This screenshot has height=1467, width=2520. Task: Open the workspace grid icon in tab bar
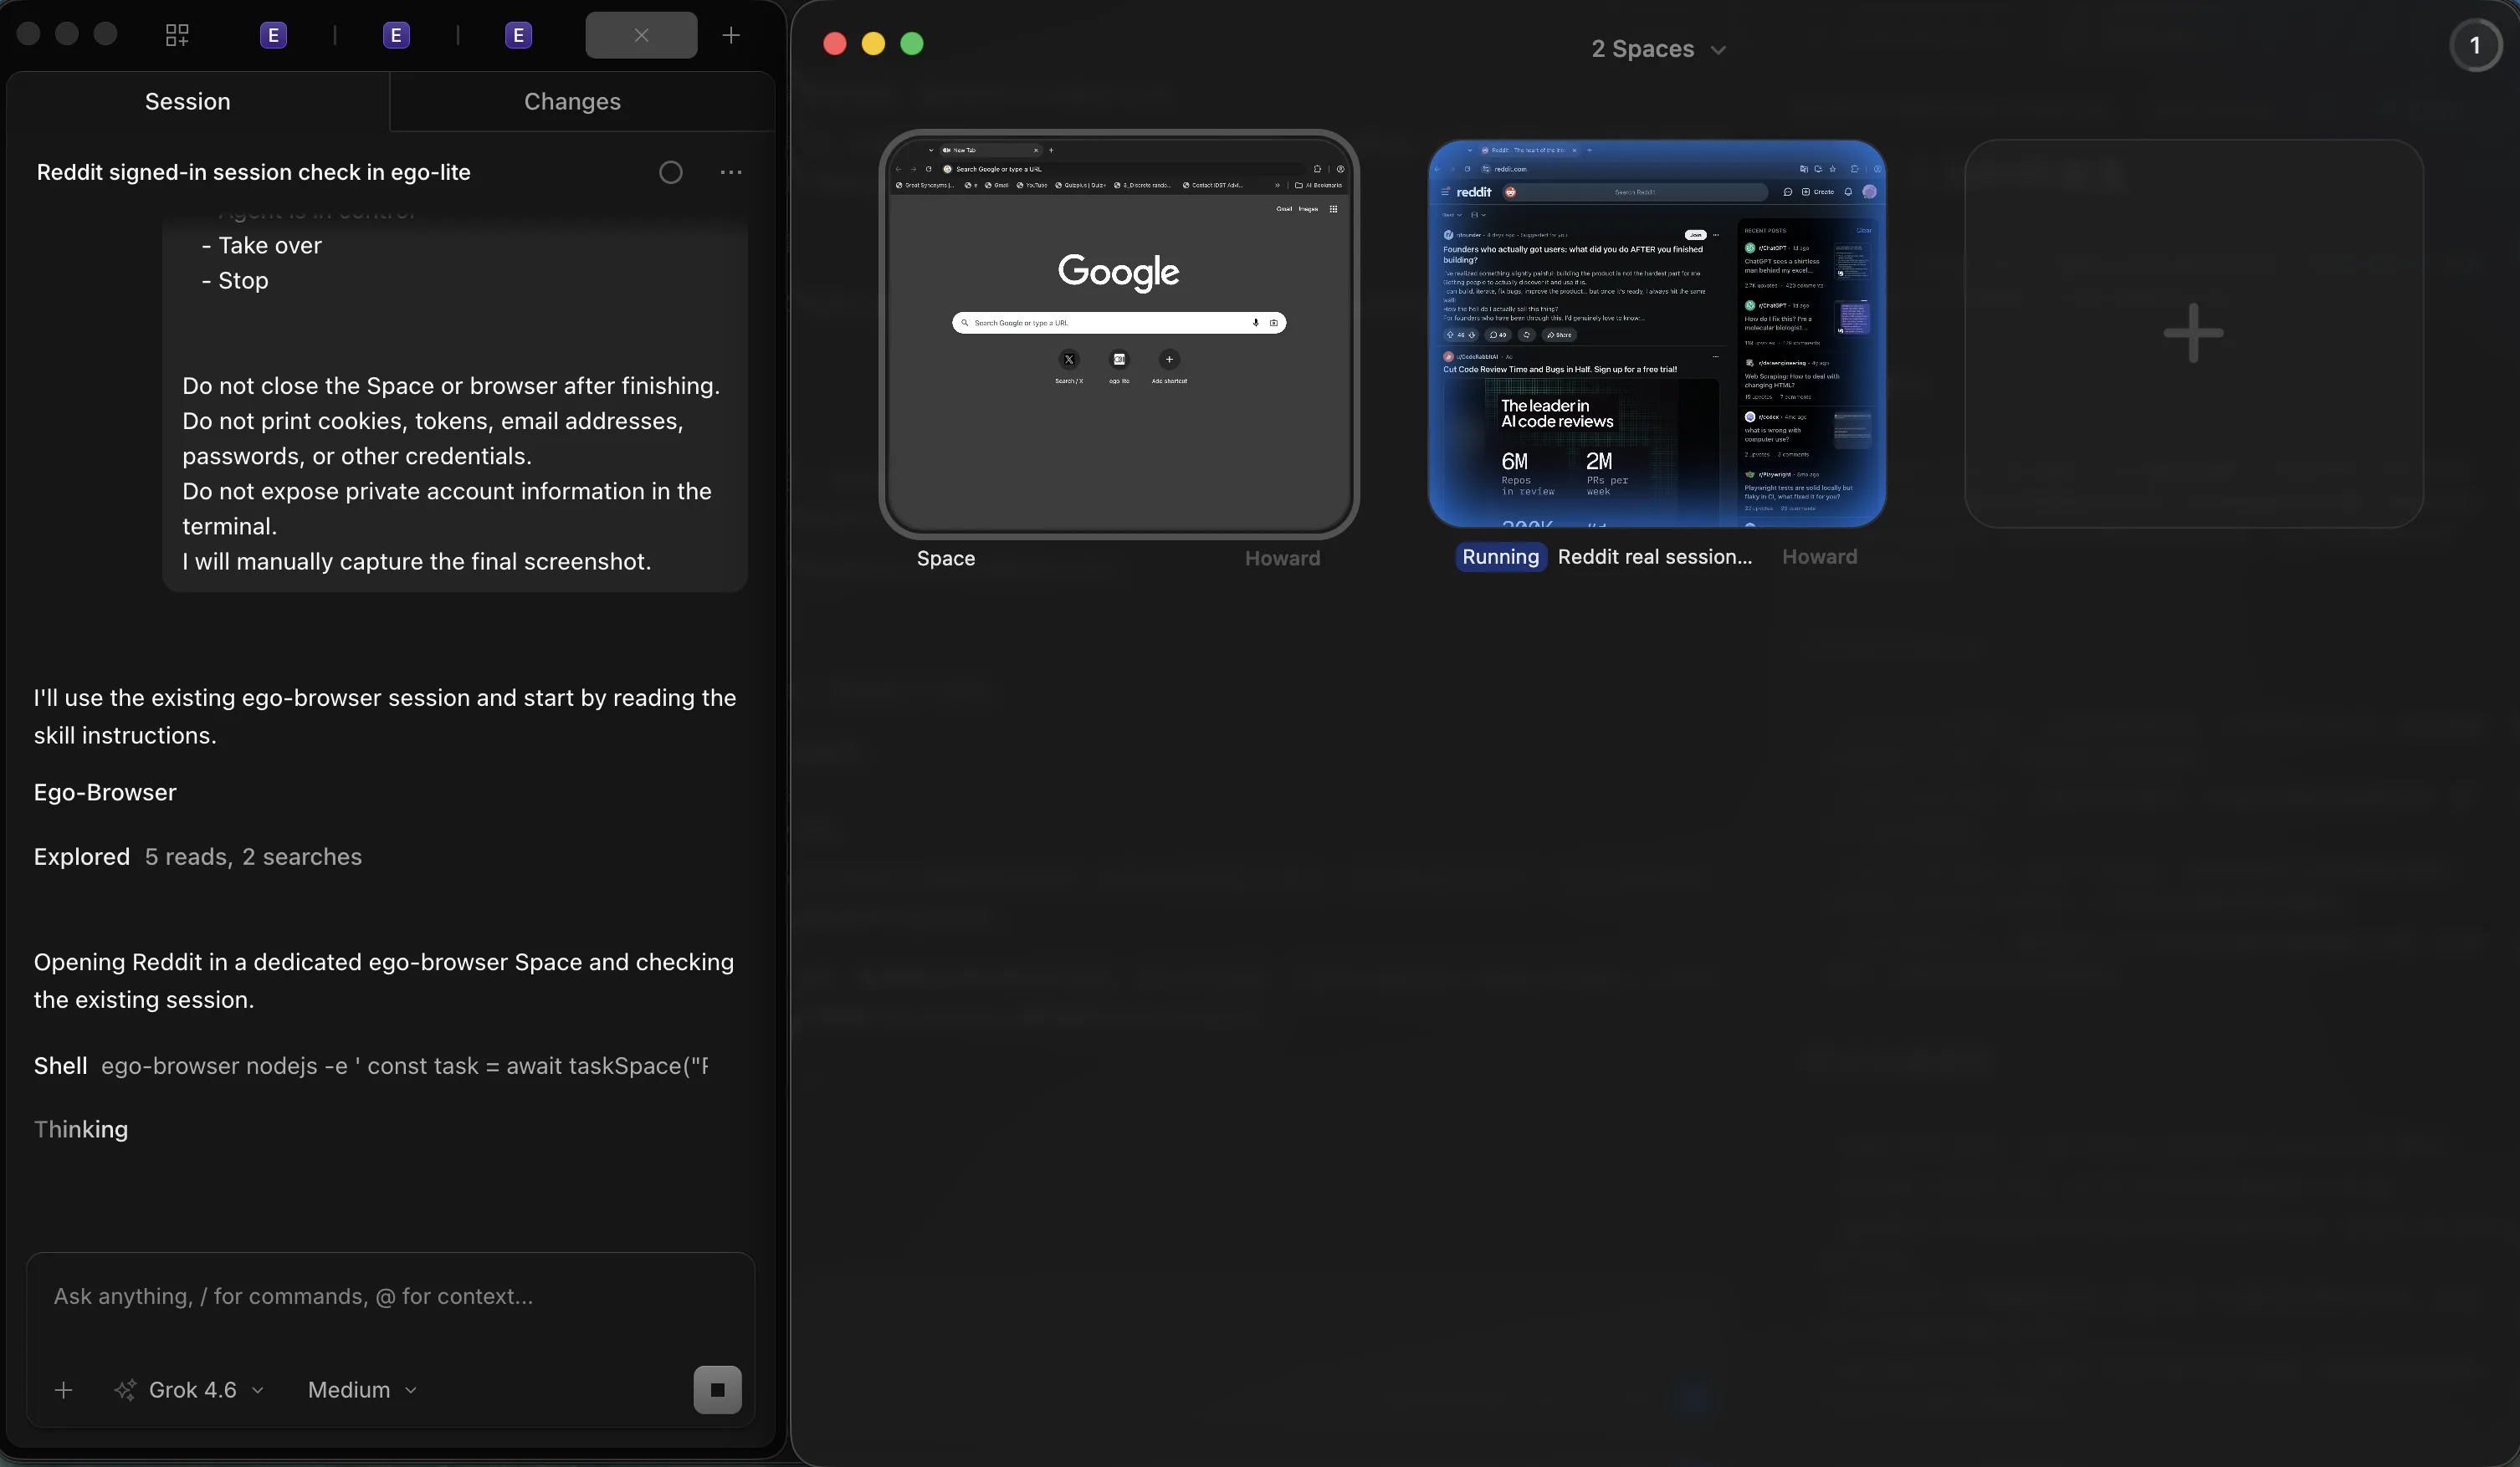click(177, 35)
